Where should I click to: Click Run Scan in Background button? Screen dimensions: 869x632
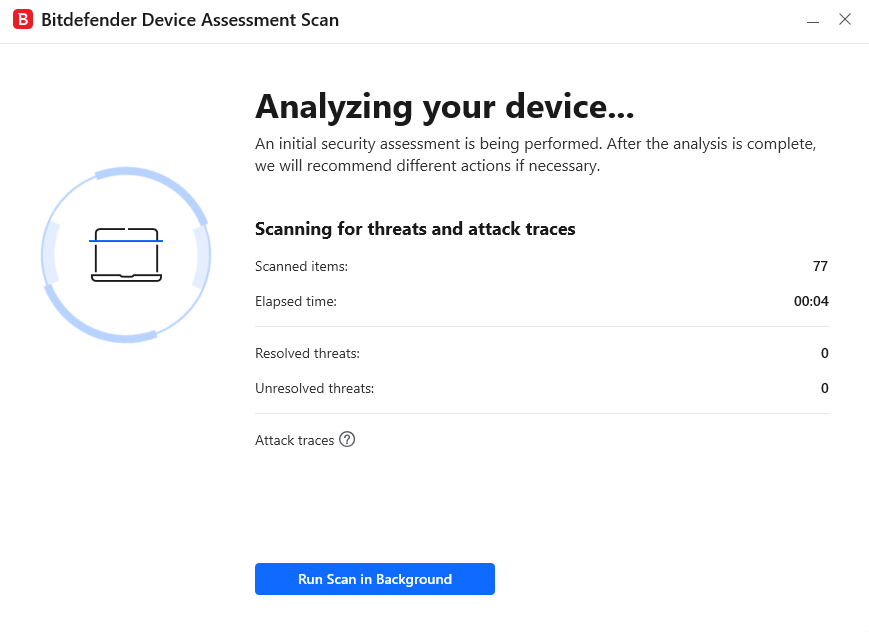point(375,579)
